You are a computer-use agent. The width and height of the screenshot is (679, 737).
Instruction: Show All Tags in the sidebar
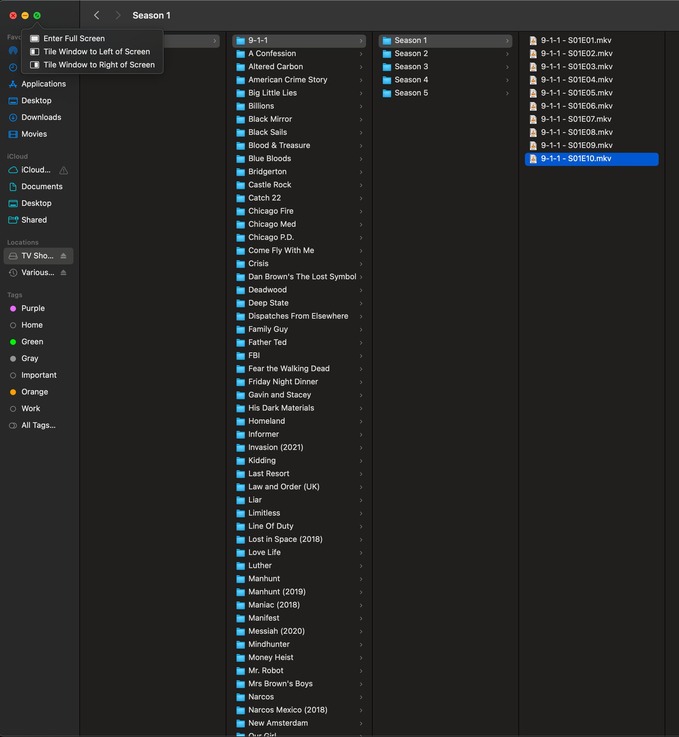click(x=38, y=425)
